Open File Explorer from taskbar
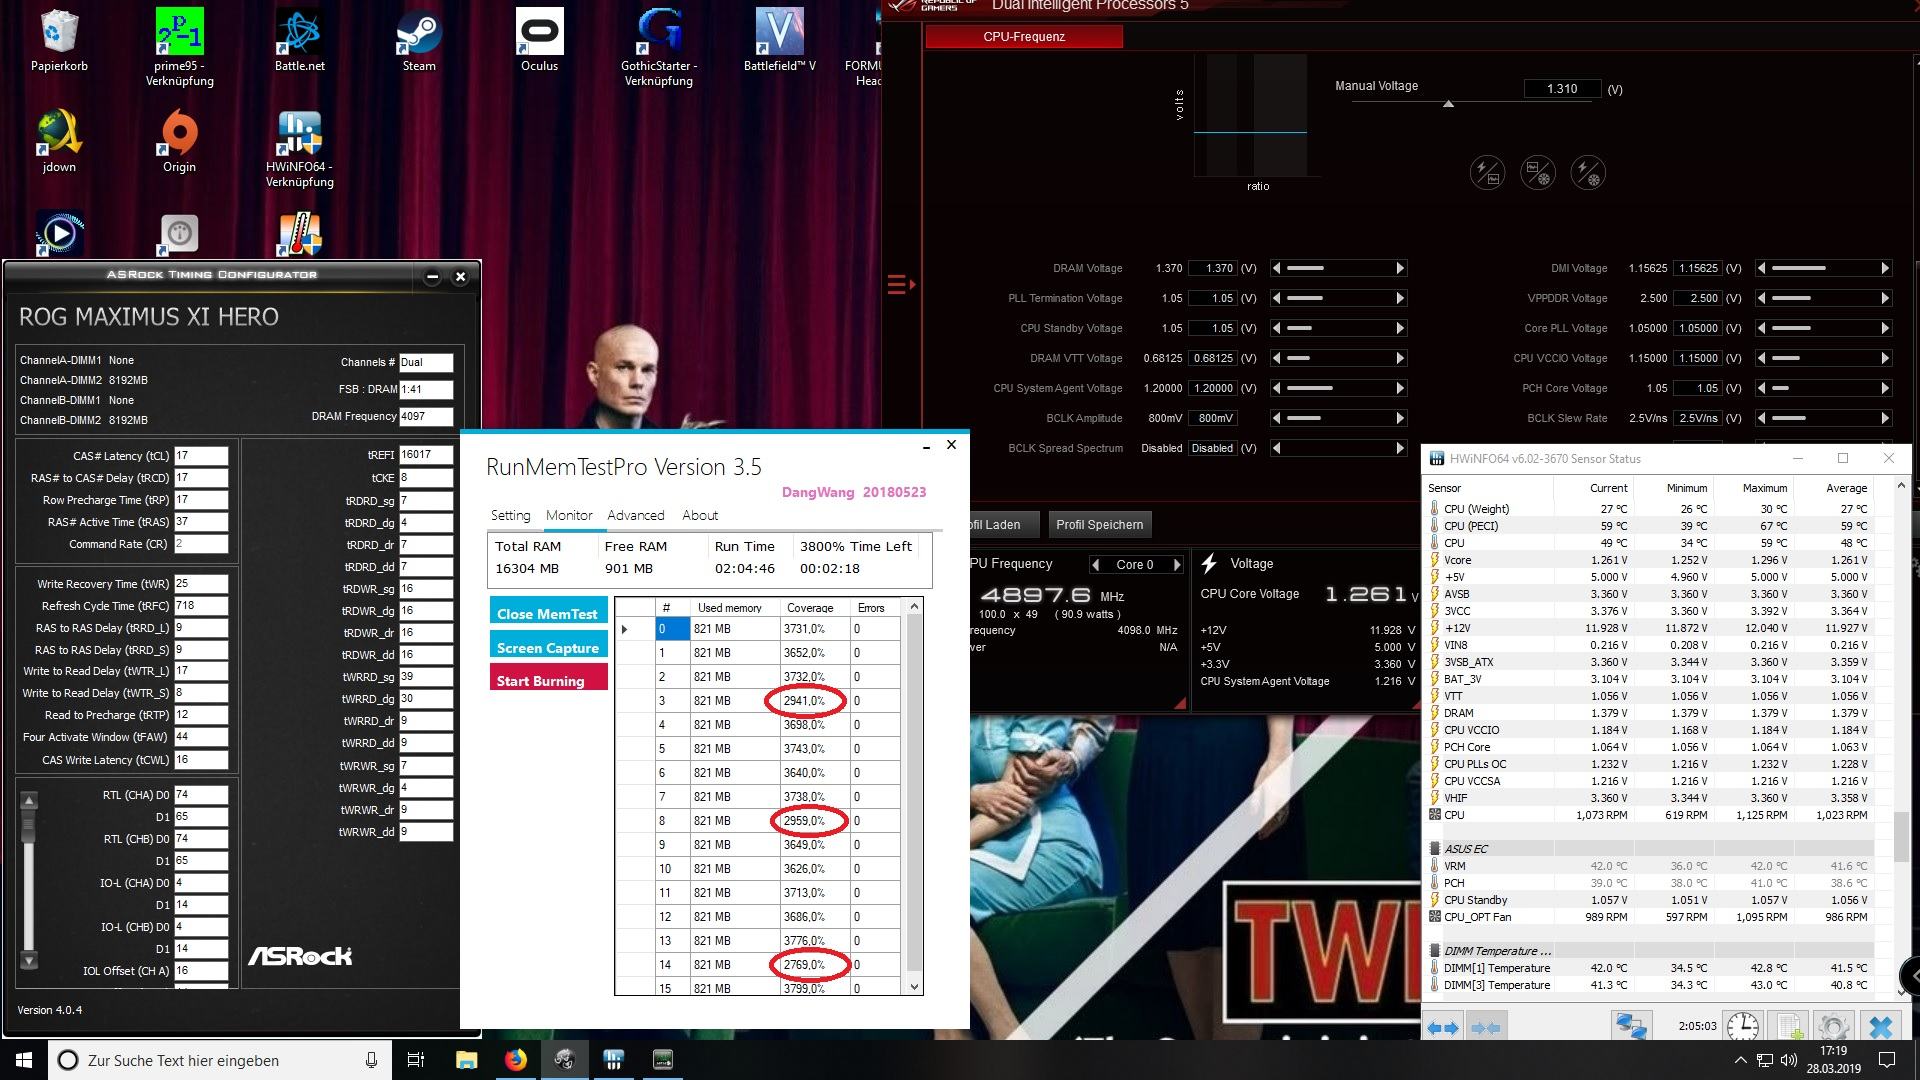The width and height of the screenshot is (1920, 1080). pyautogui.click(x=466, y=1060)
